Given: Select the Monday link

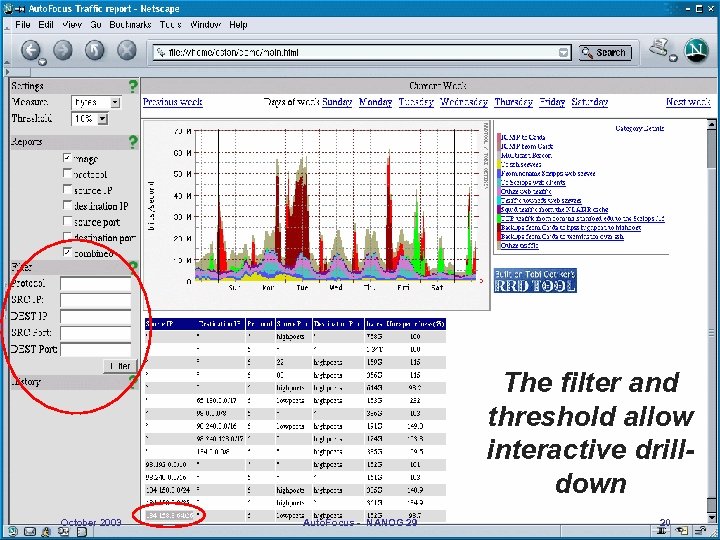Looking at the screenshot, I should (x=376, y=102).
